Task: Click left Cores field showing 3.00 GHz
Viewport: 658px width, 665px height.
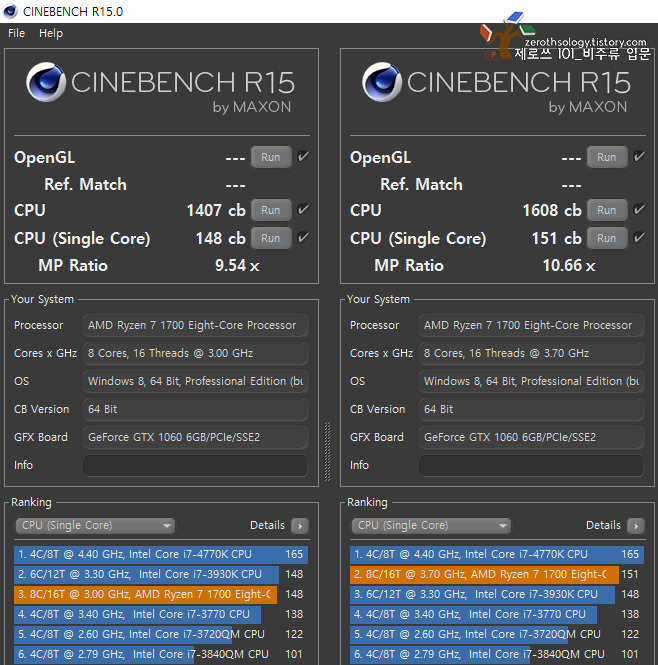Action: 195,354
